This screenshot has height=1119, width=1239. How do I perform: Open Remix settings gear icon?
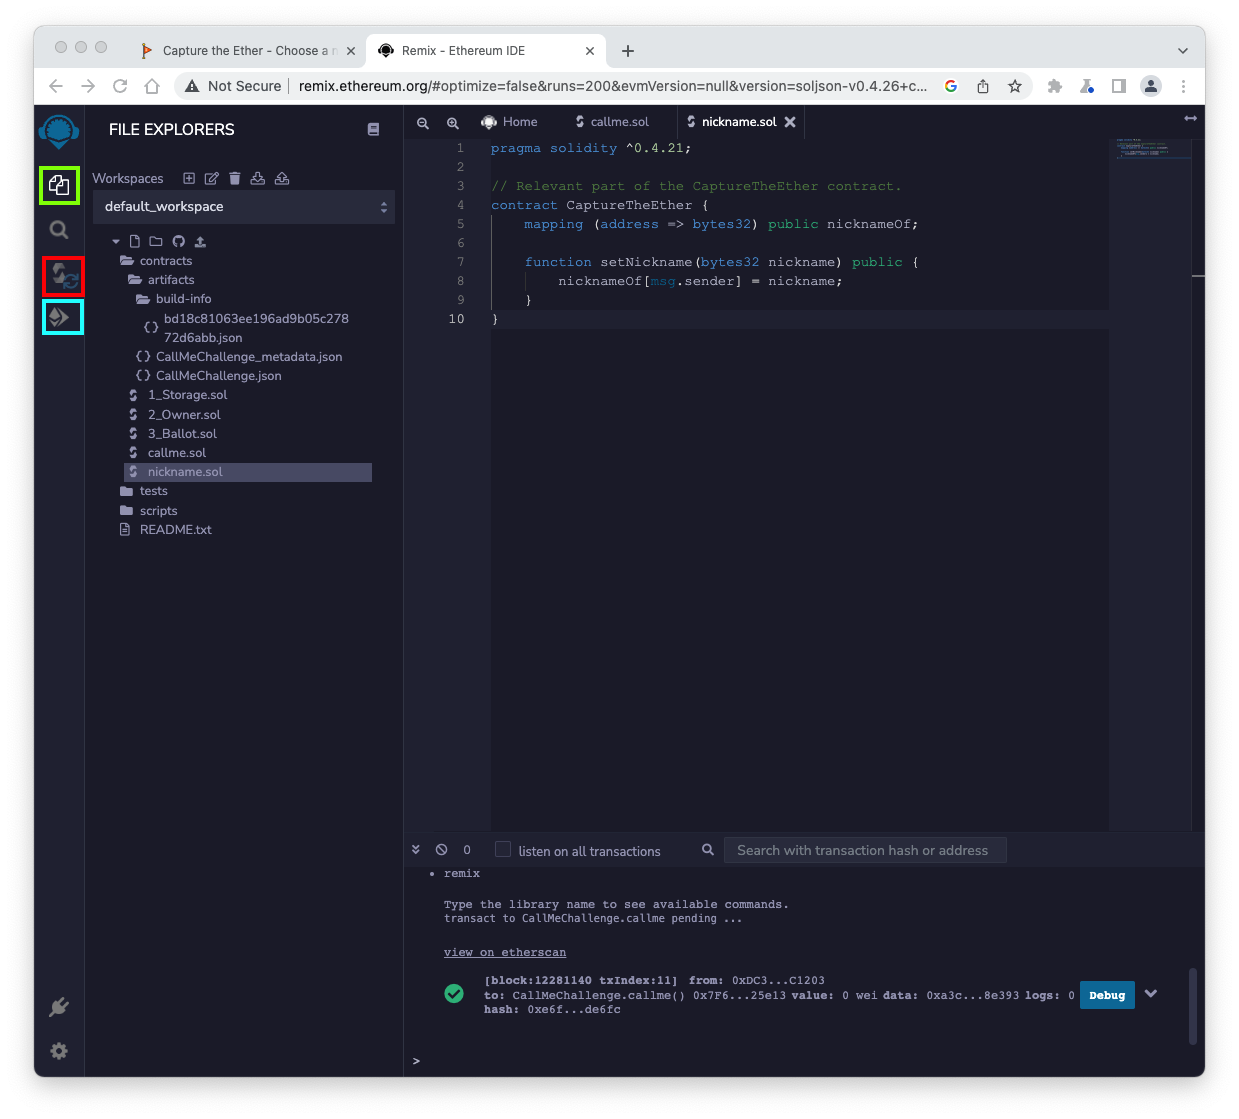(59, 1051)
